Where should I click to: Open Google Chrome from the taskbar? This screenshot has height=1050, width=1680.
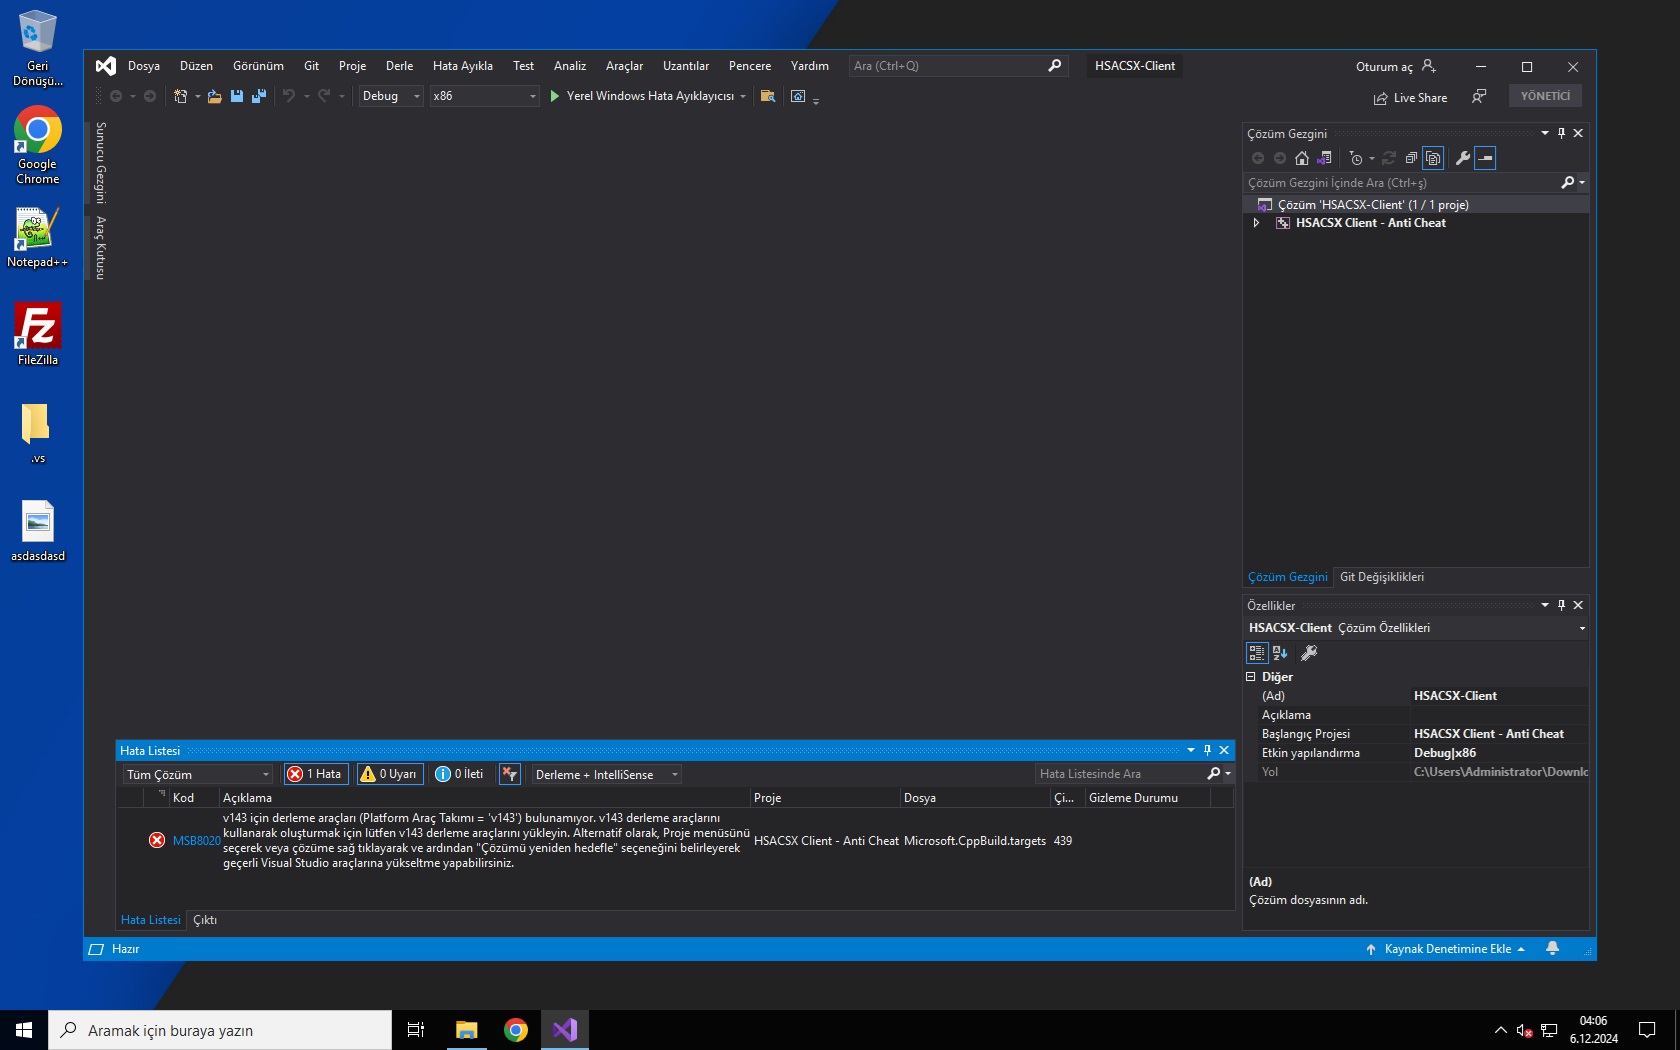tap(516, 1030)
